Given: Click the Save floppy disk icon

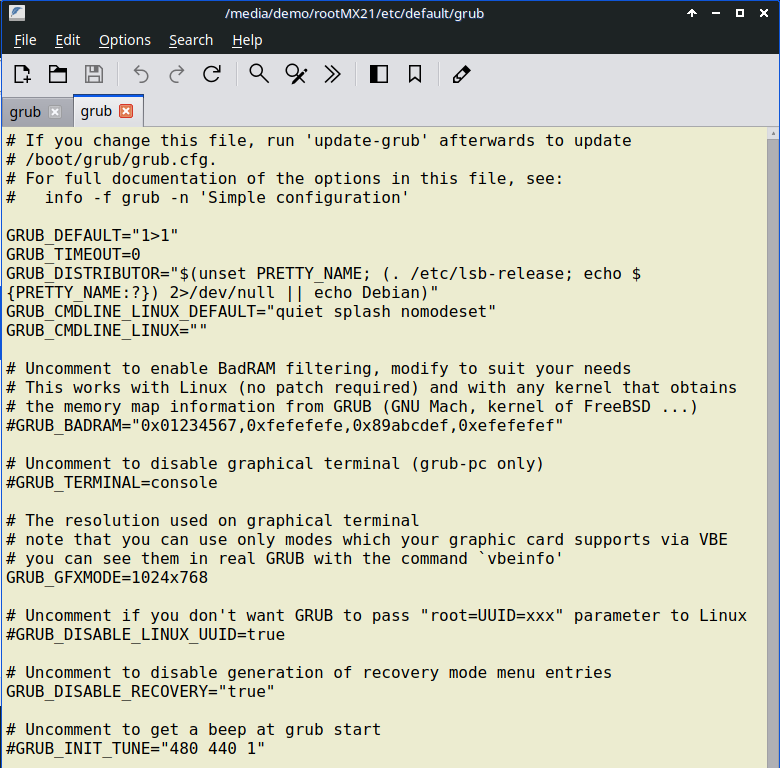Looking at the screenshot, I should pos(94,75).
